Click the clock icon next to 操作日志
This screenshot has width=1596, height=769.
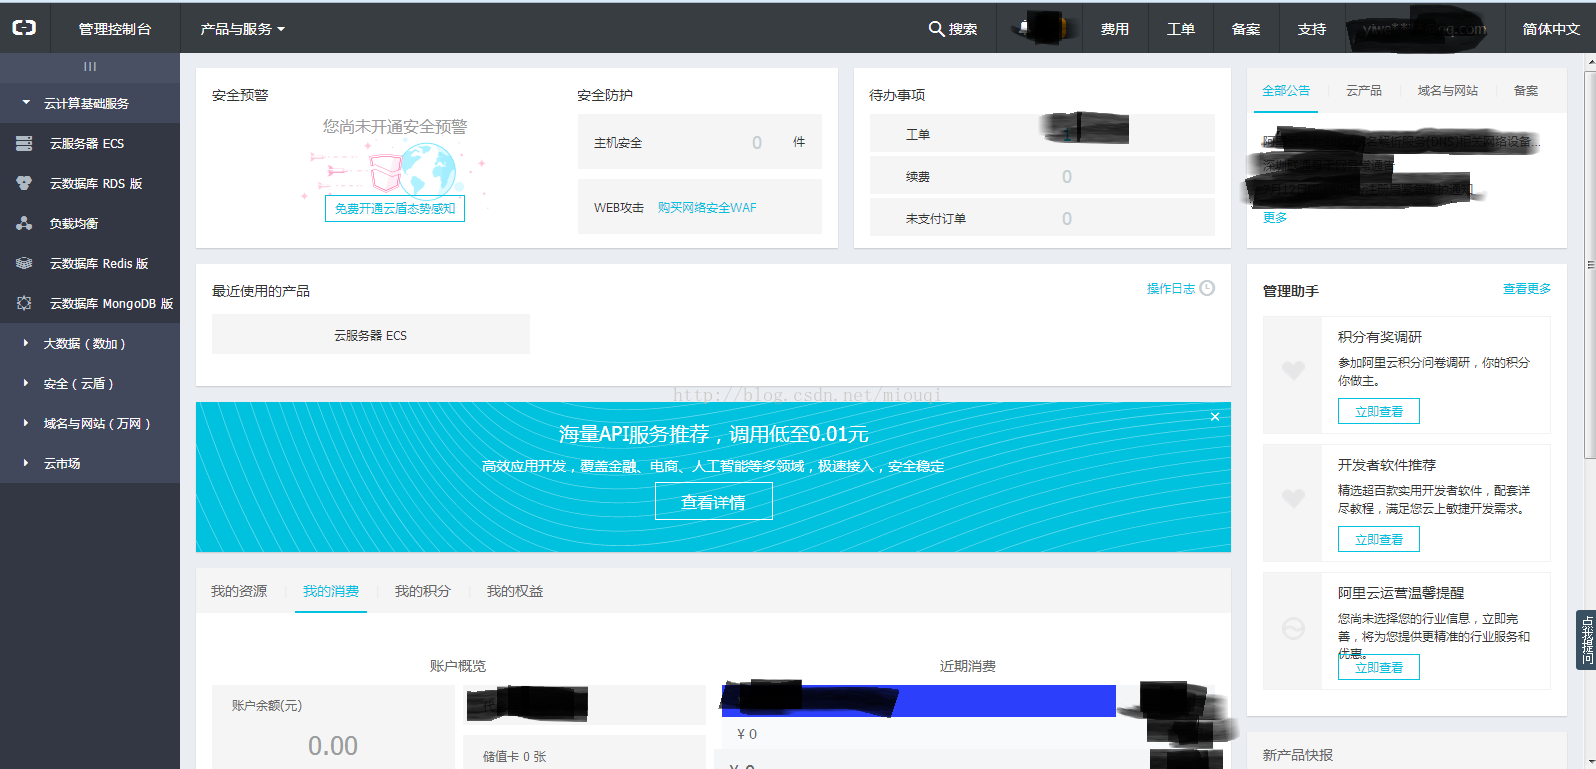pyautogui.click(x=1207, y=288)
